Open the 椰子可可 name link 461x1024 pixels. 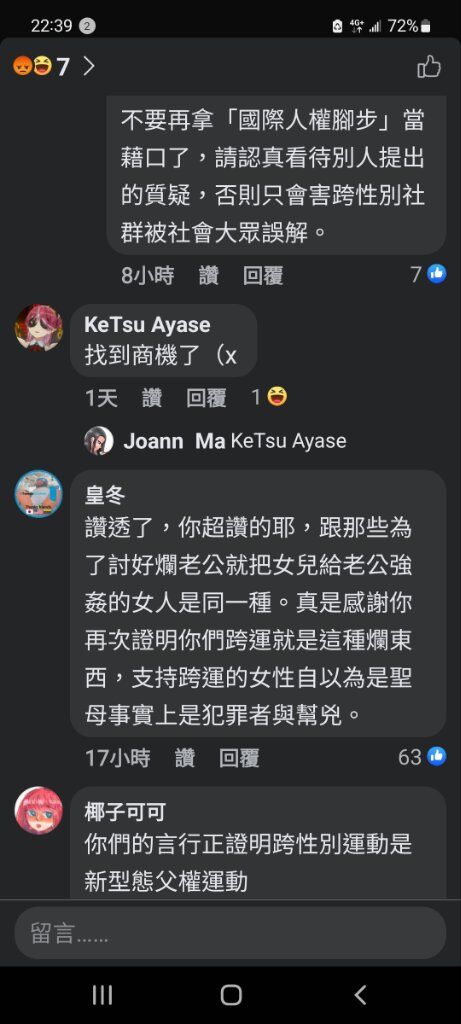[125, 812]
